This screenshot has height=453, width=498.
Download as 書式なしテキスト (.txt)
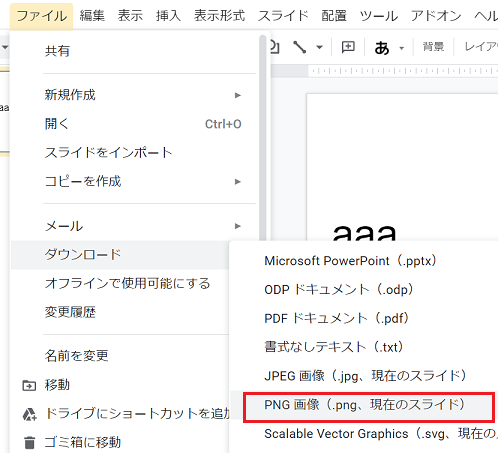(364, 347)
